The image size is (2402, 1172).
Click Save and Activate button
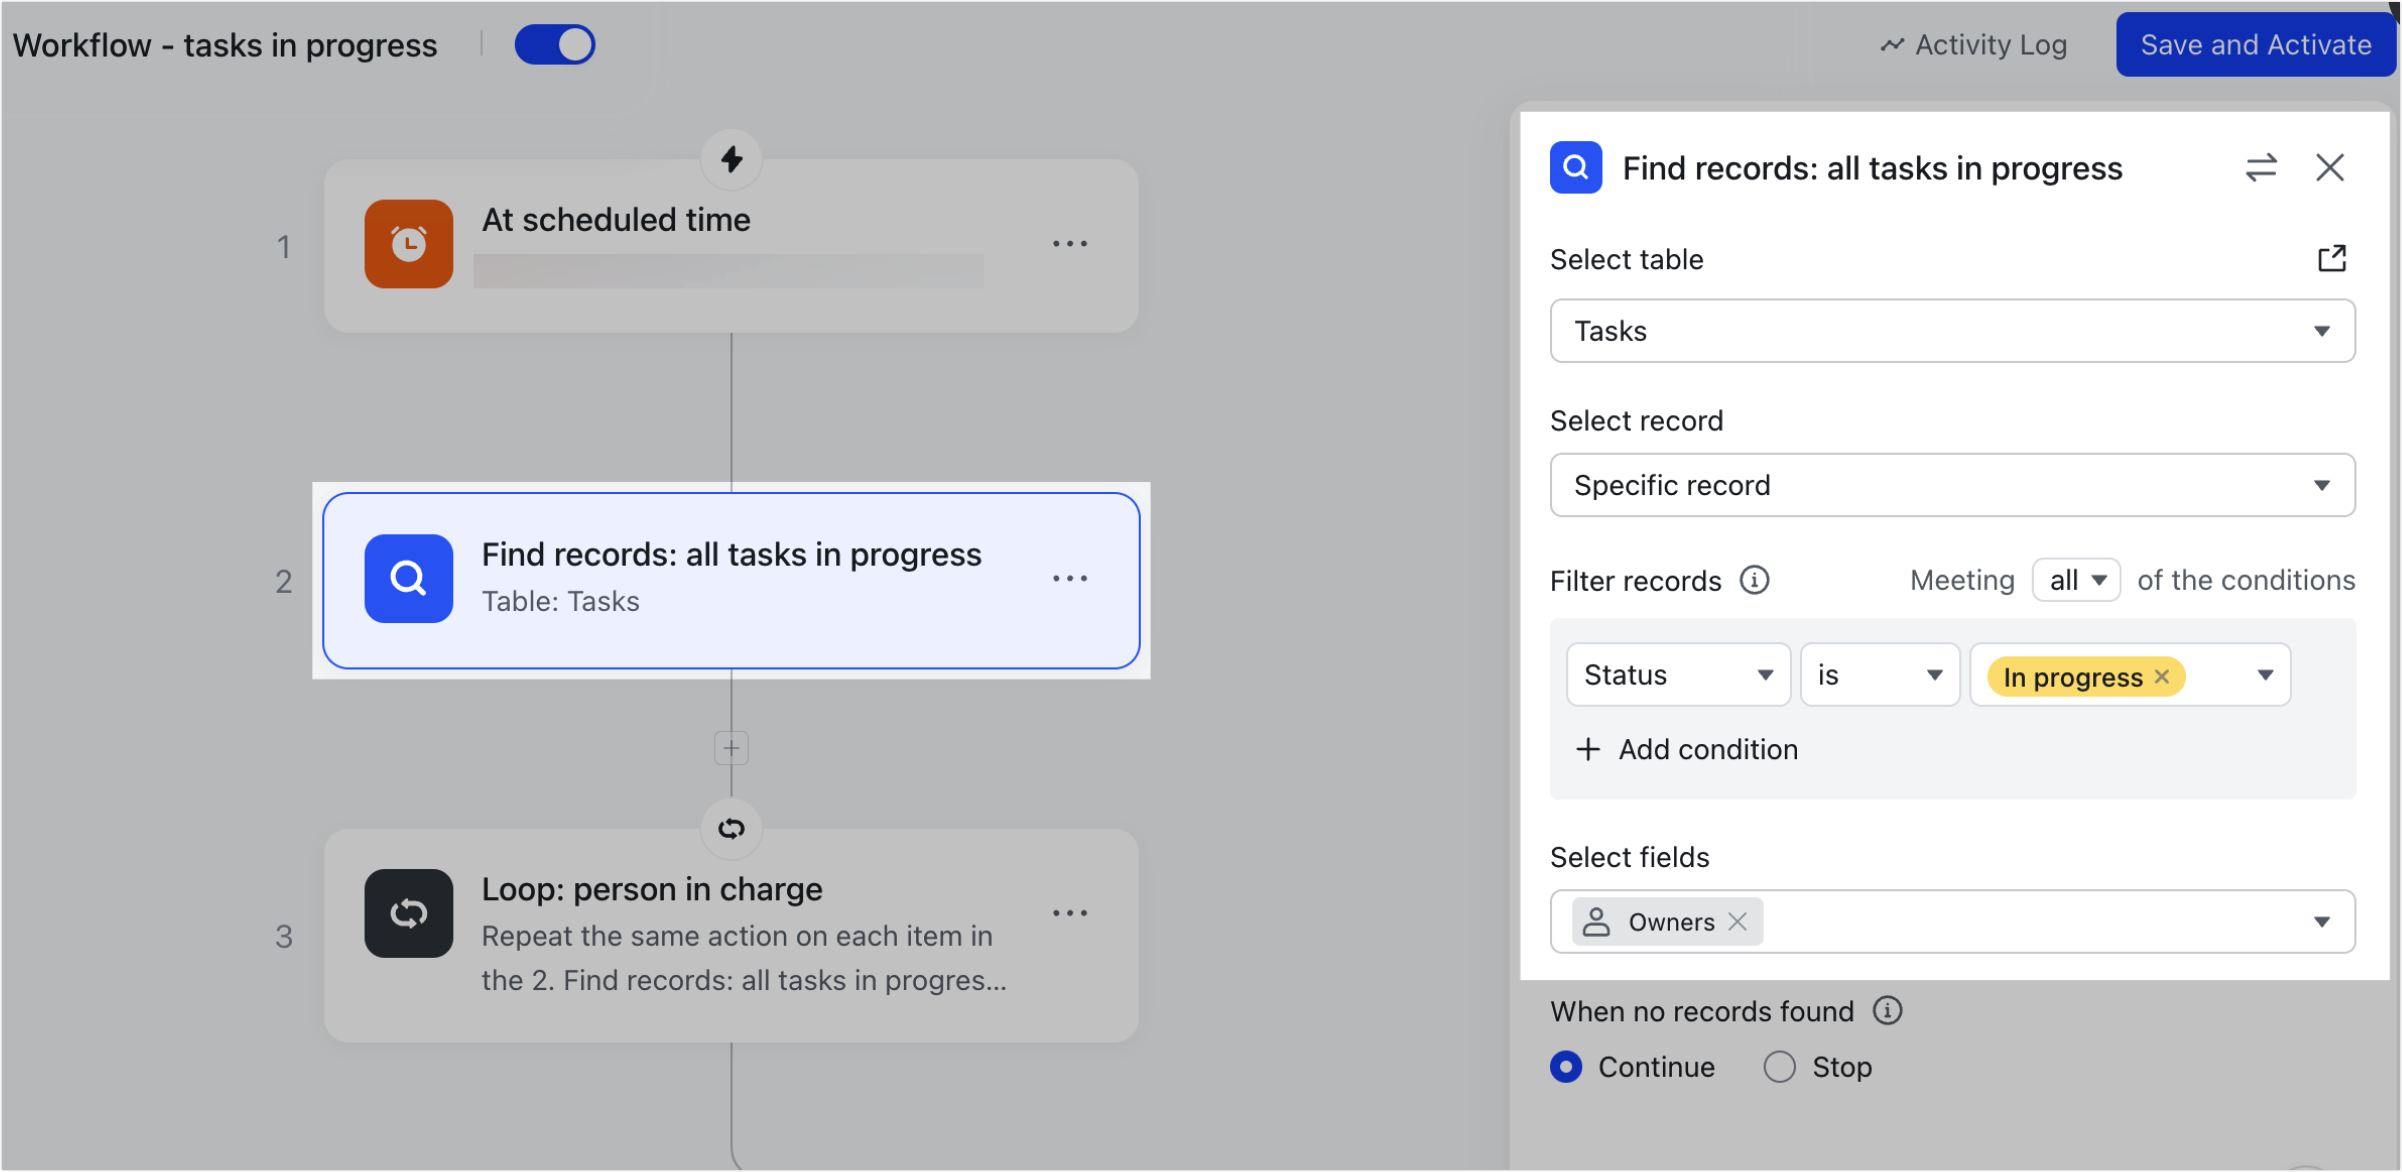pyautogui.click(x=2255, y=45)
